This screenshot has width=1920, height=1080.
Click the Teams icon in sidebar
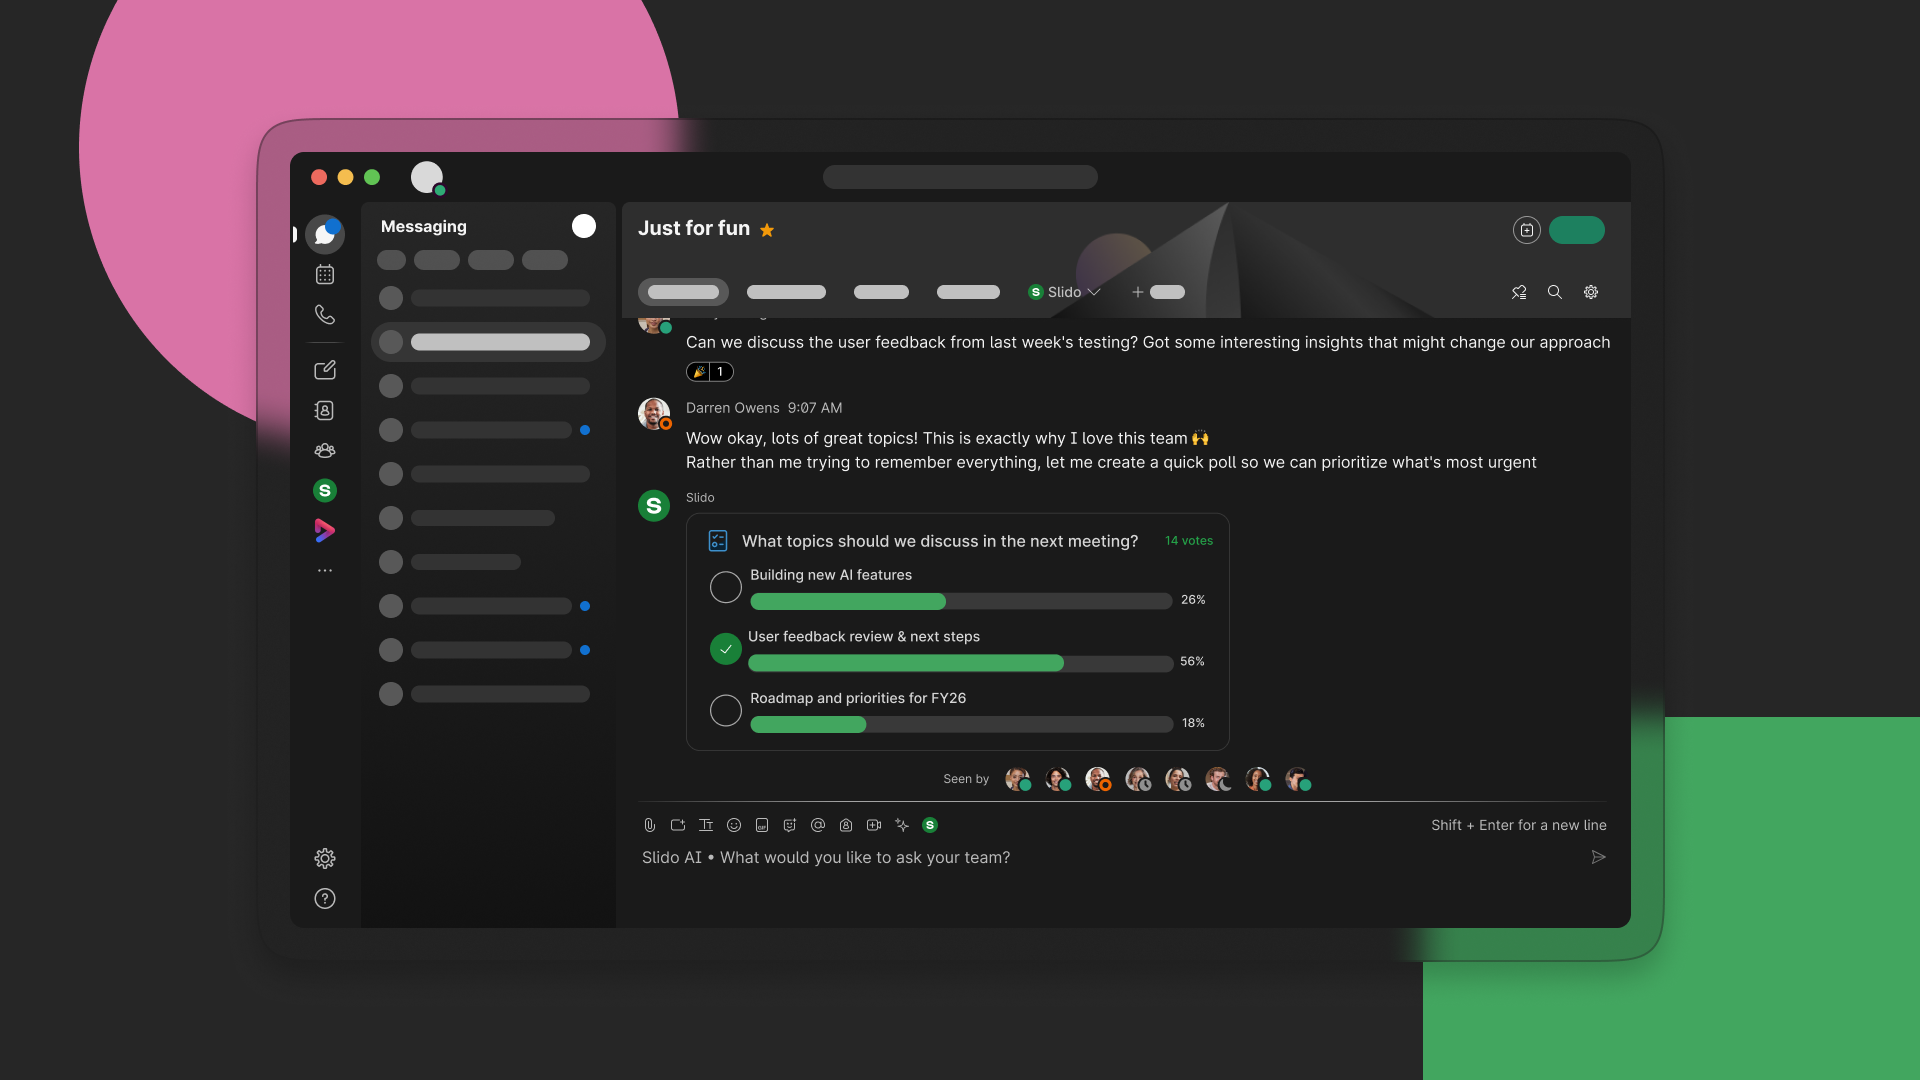click(x=325, y=451)
